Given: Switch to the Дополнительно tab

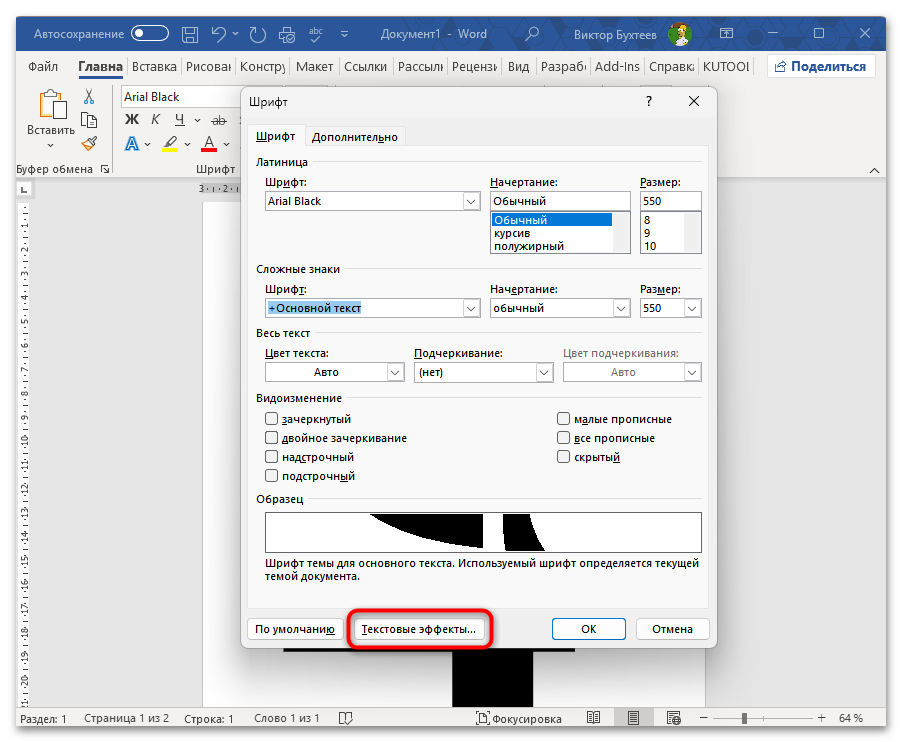Looking at the screenshot, I should [354, 137].
